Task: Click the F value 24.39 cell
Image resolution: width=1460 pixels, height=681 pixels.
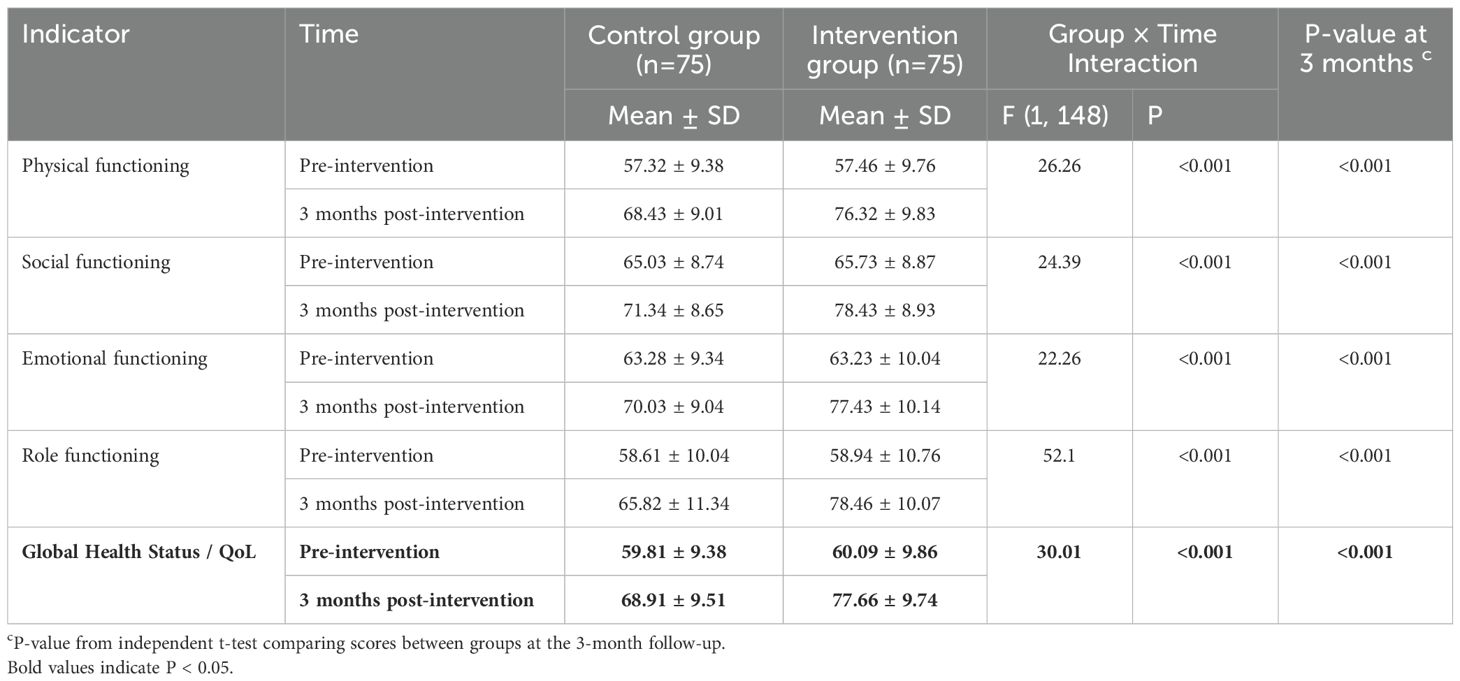Action: pyautogui.click(x=1060, y=263)
